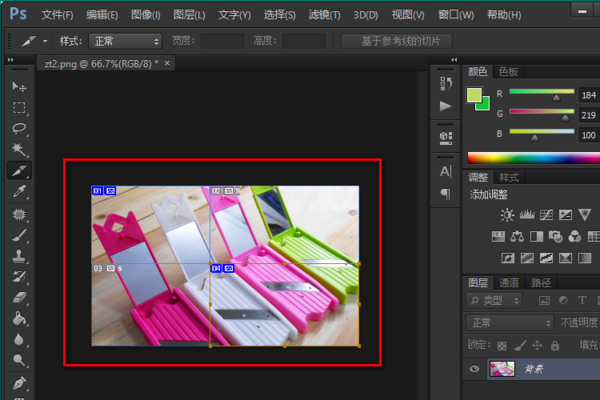Open the layer blend mode 正常 dropdown
This screenshot has width=600, height=400.
(x=510, y=323)
